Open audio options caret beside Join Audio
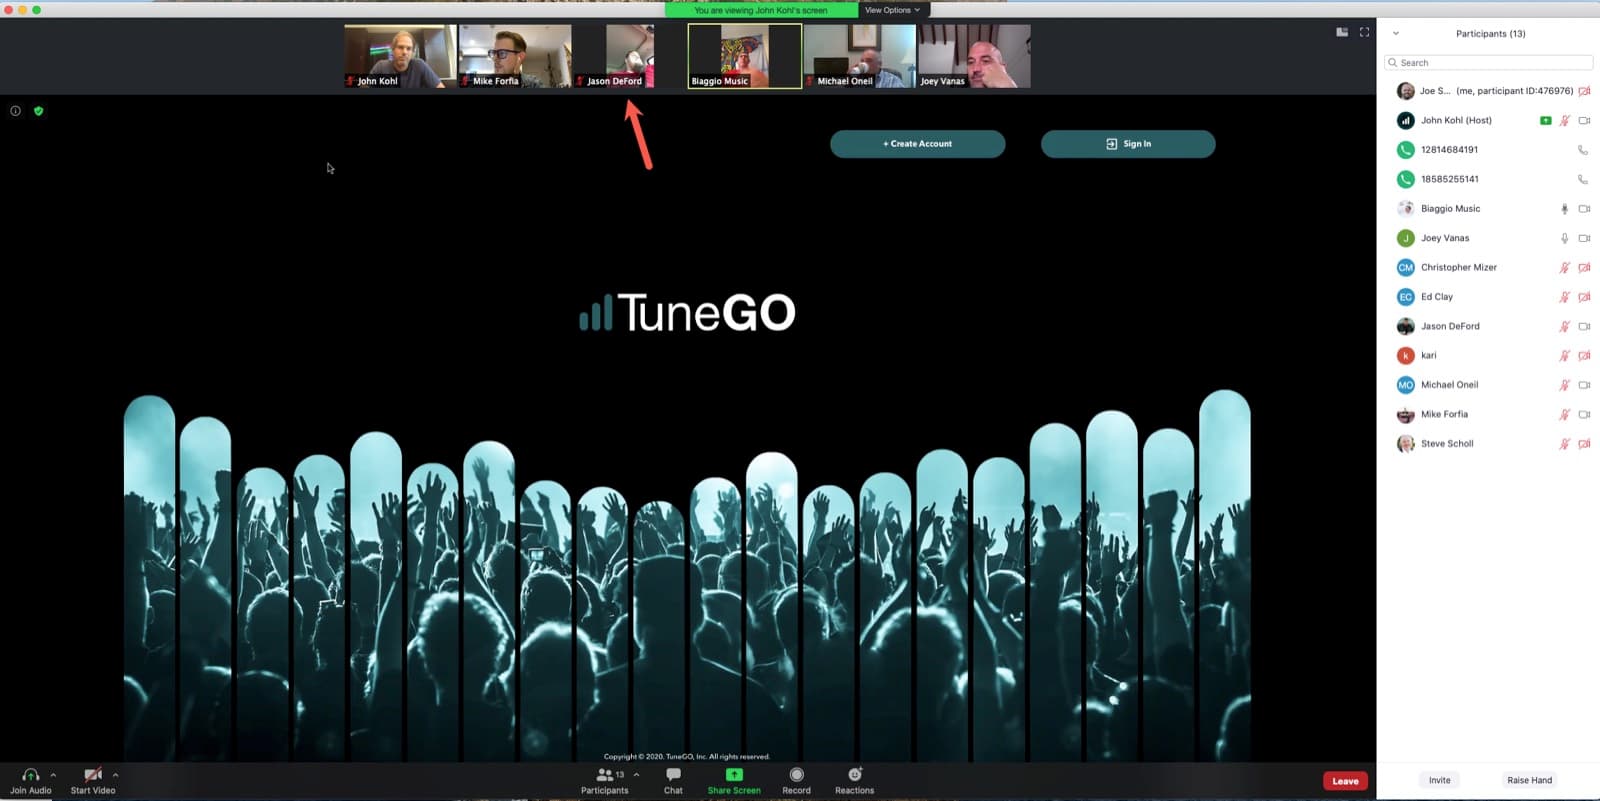This screenshot has height=801, width=1600. click(x=53, y=774)
